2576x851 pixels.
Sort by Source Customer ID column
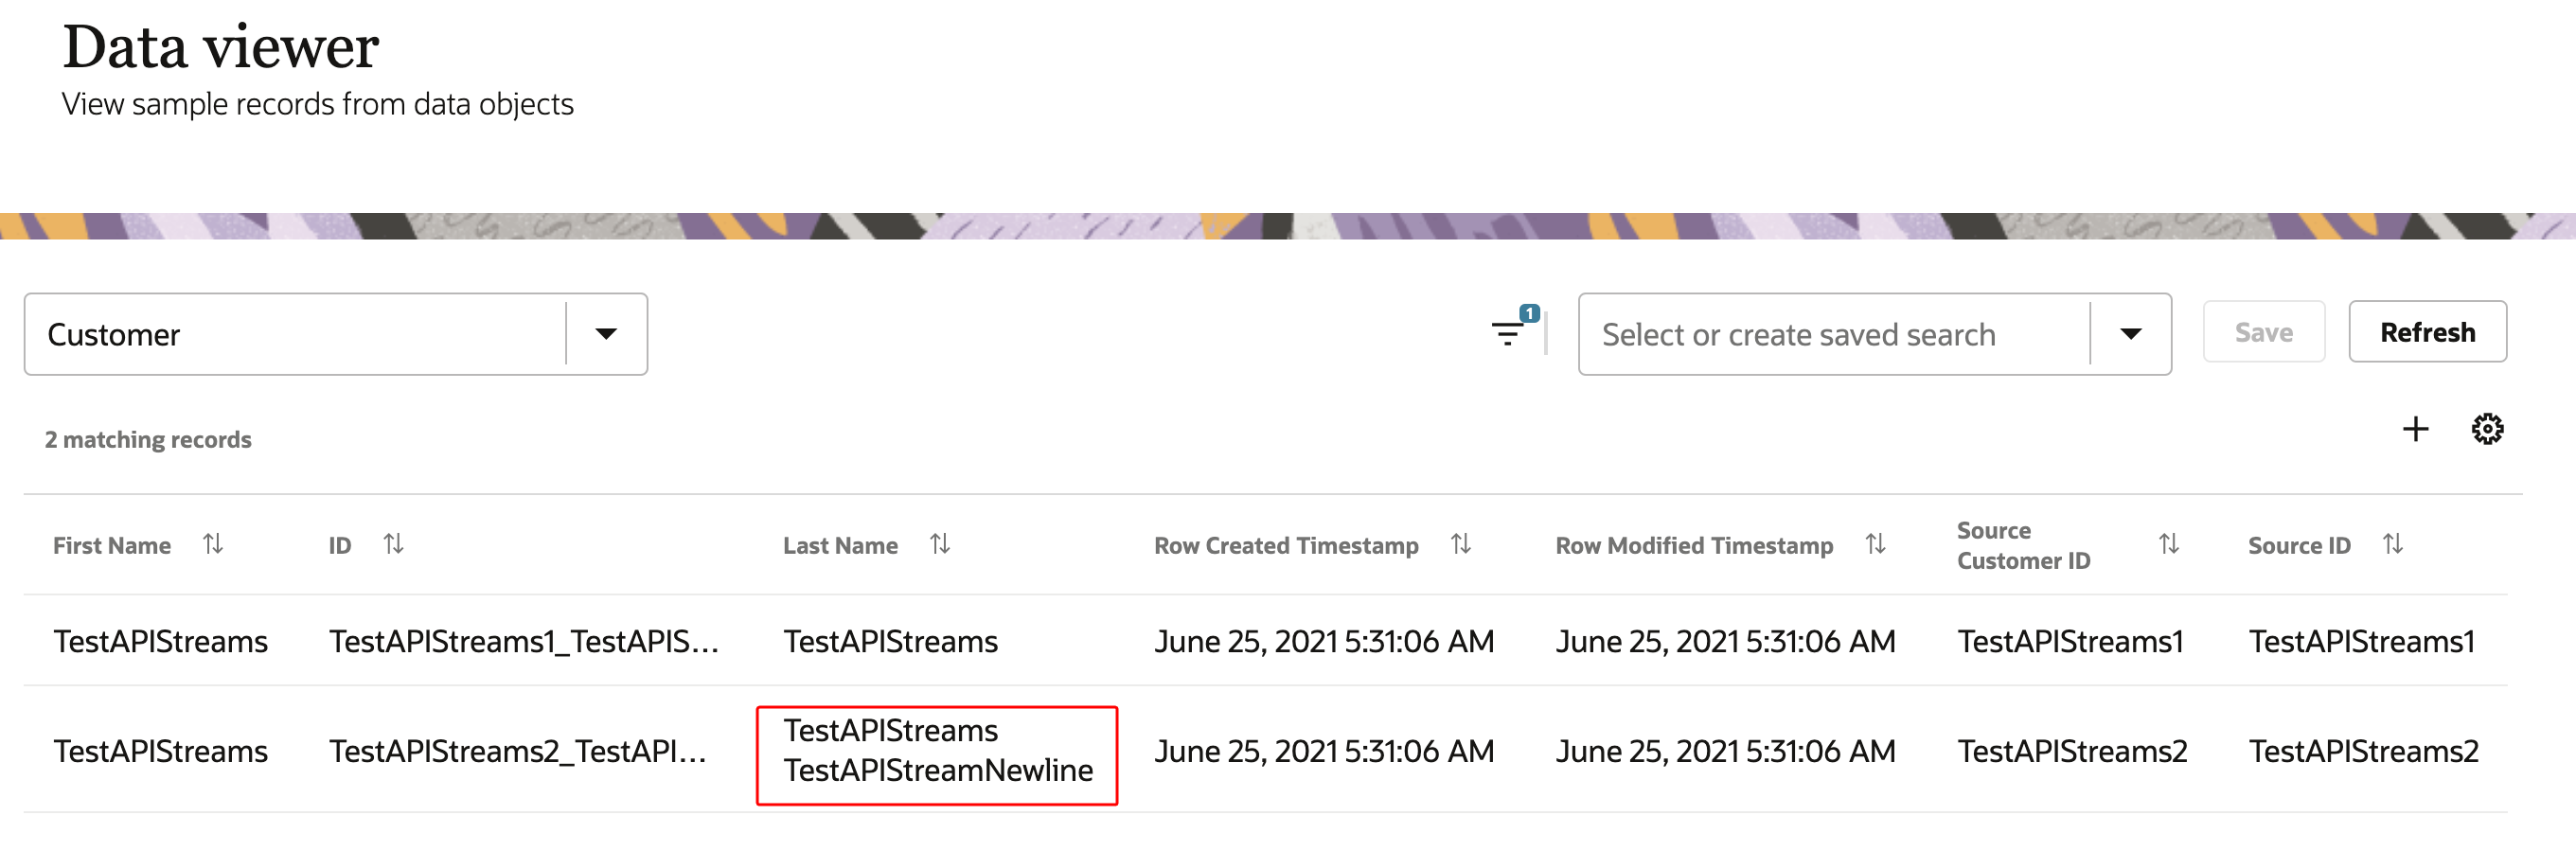[2169, 545]
